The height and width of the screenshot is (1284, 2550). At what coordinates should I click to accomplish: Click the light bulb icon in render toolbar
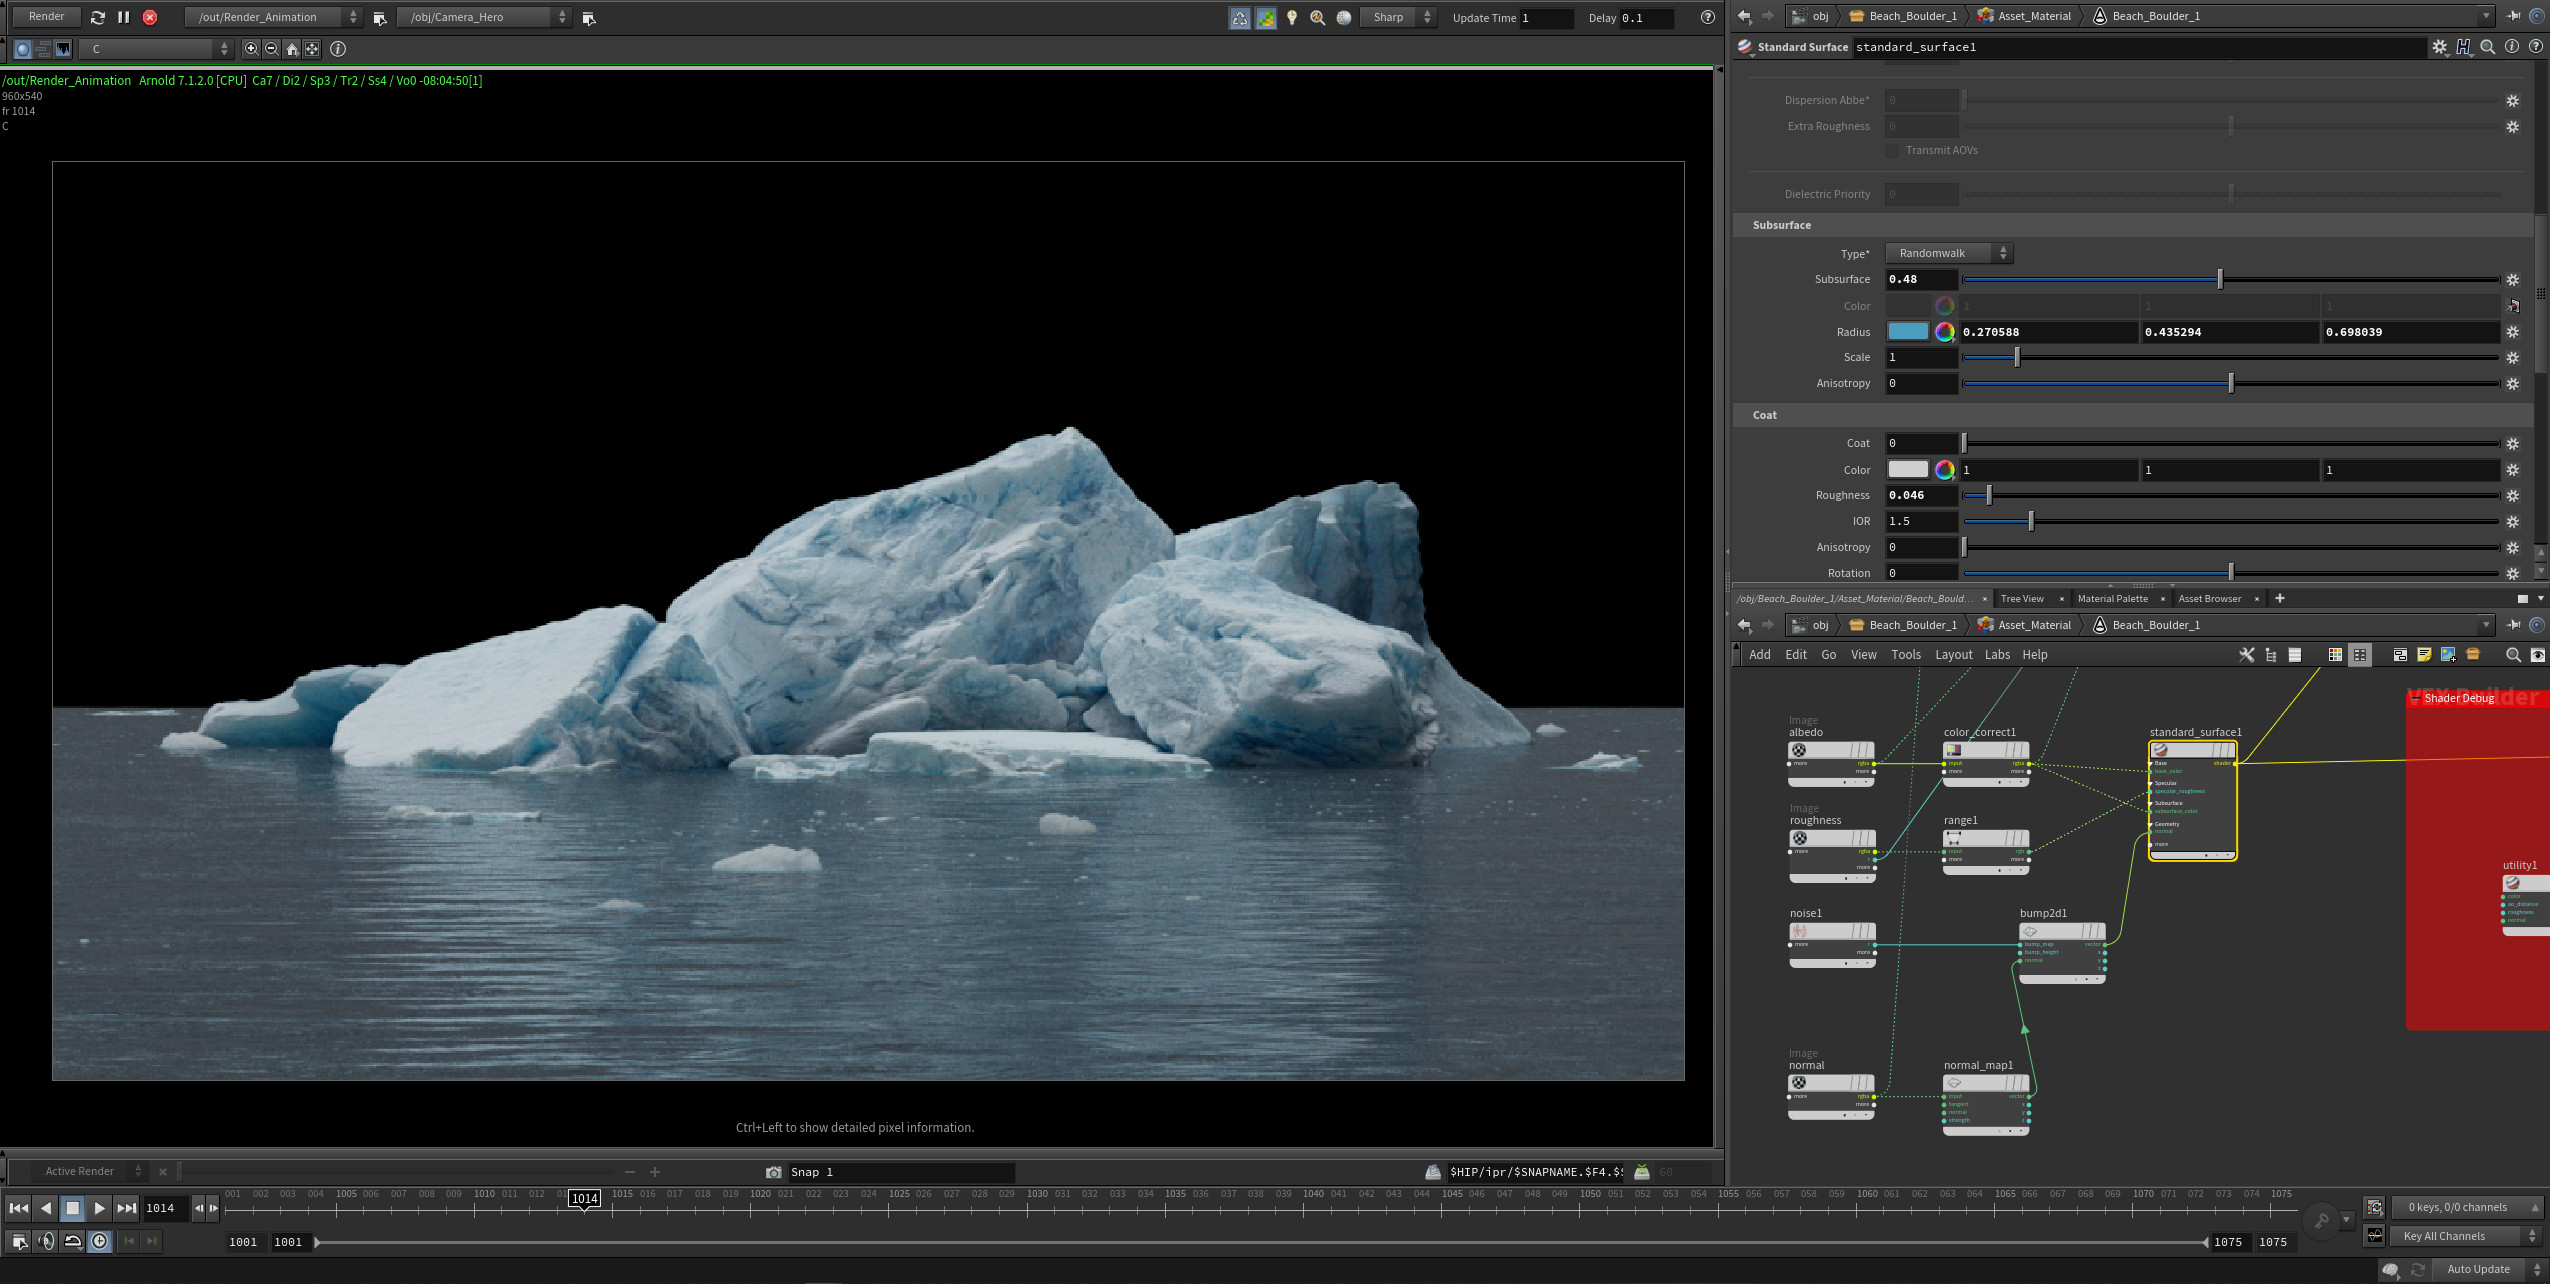click(1292, 17)
